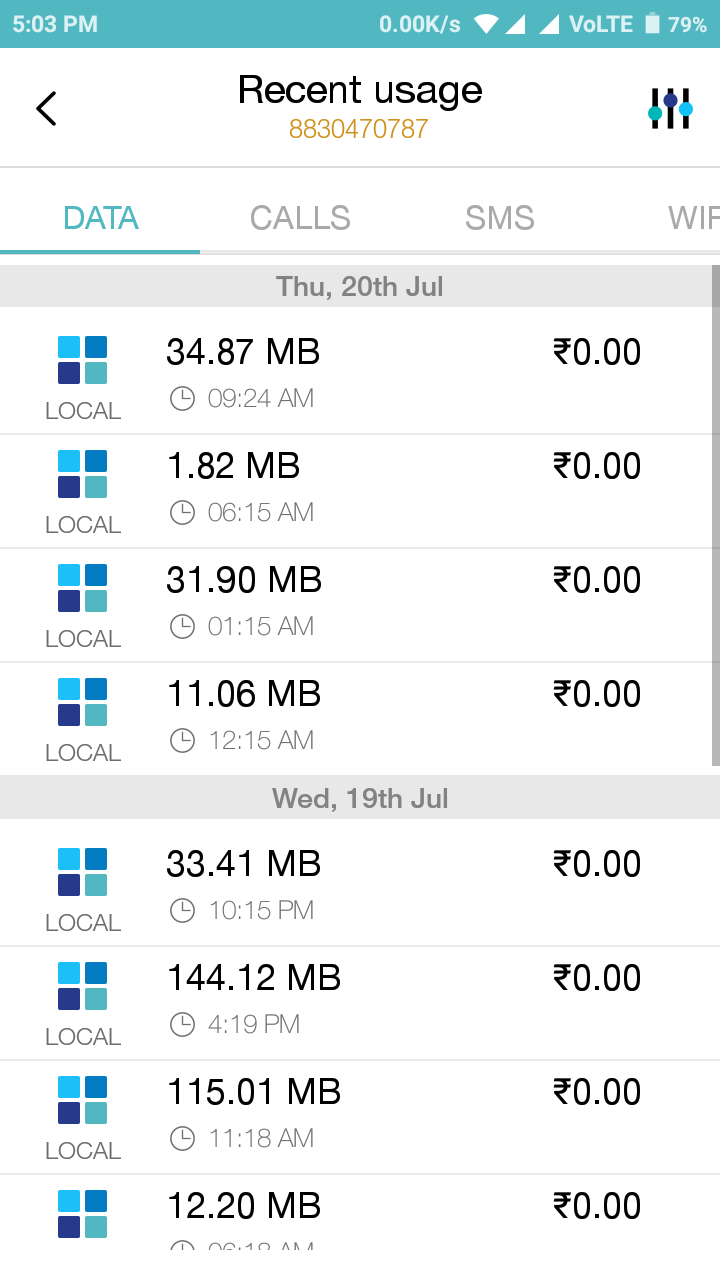Select the DATA tab
Image resolution: width=720 pixels, height=1280 pixels.
point(100,218)
